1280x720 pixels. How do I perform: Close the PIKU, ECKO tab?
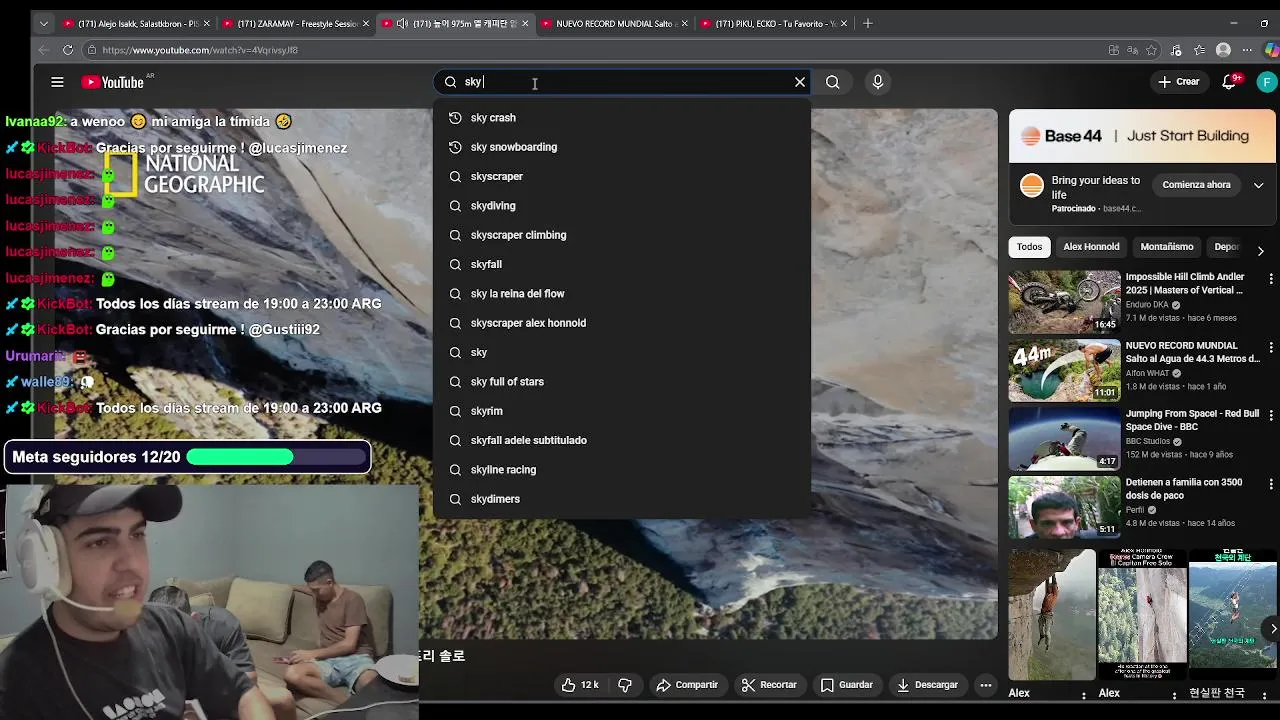point(844,23)
